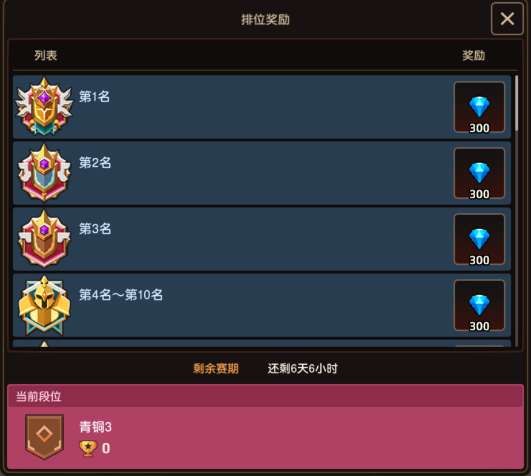Screen dimensions: 531x476
Task: Click the 奖励 column header
Action: point(474,55)
